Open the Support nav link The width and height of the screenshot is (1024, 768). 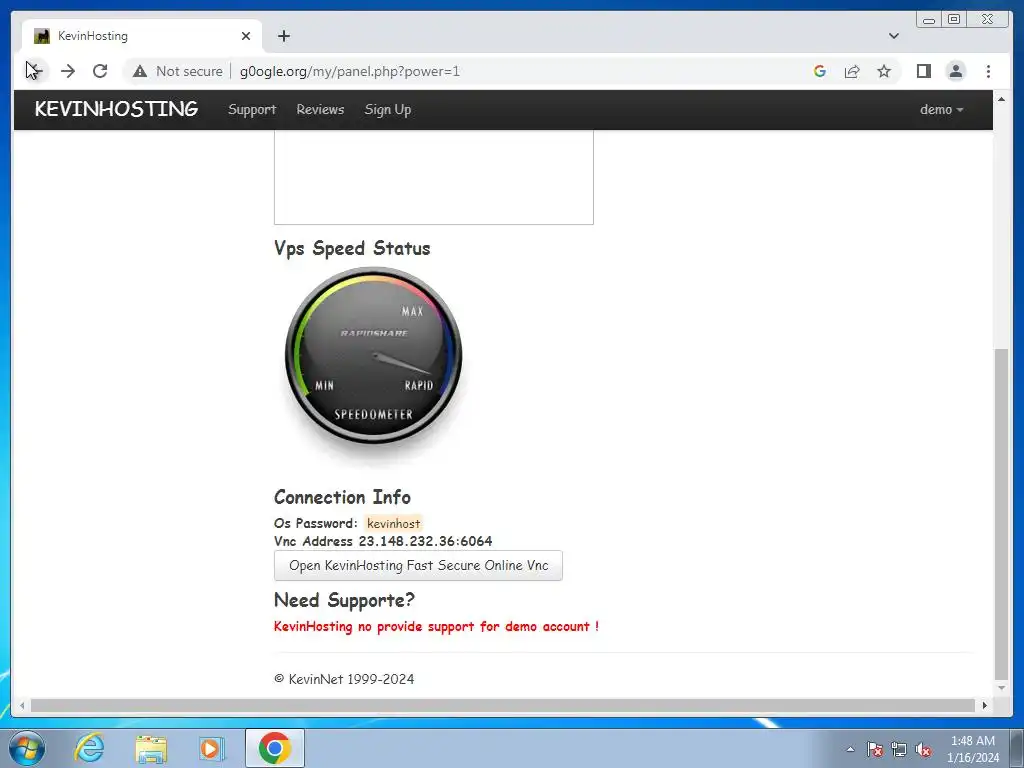(x=252, y=110)
